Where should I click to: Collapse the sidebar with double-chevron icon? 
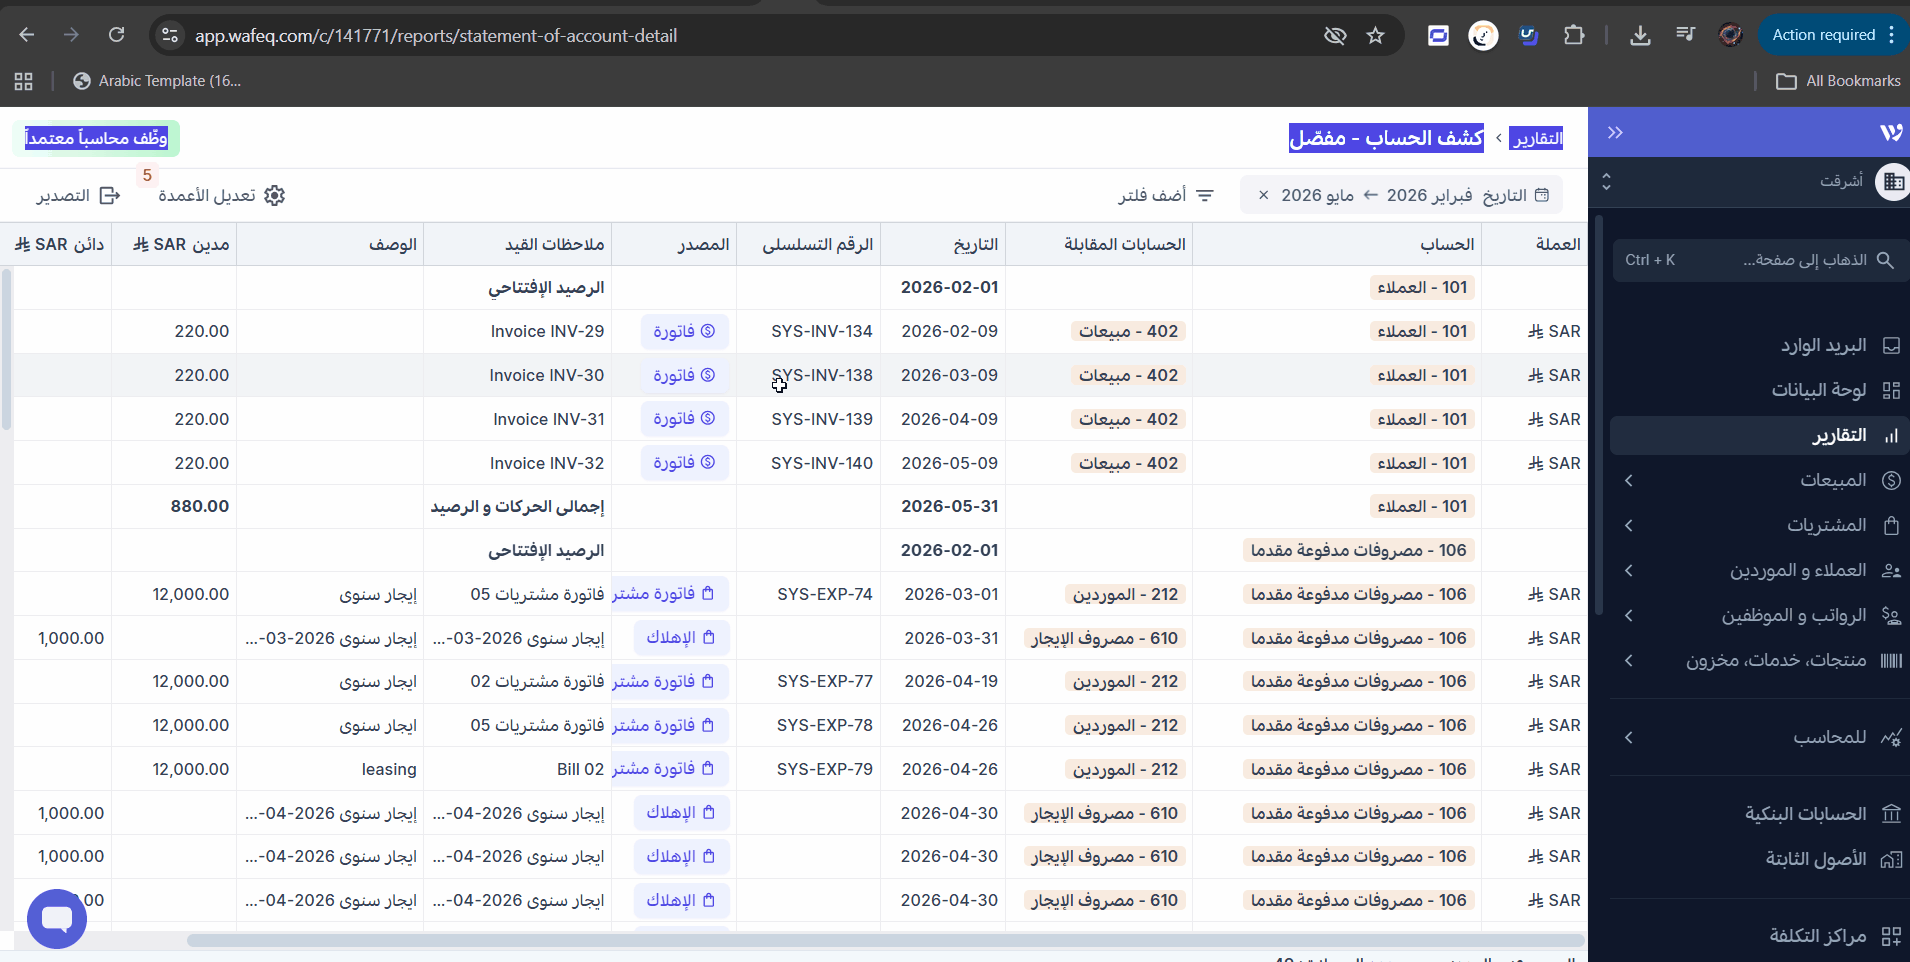(x=1615, y=133)
